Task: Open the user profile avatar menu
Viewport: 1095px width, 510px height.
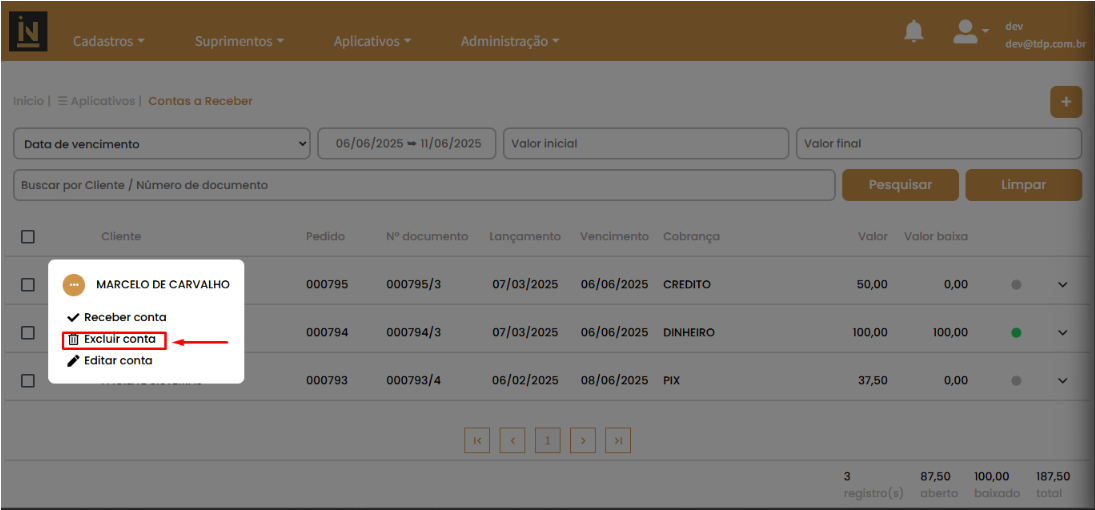Action: [970, 31]
